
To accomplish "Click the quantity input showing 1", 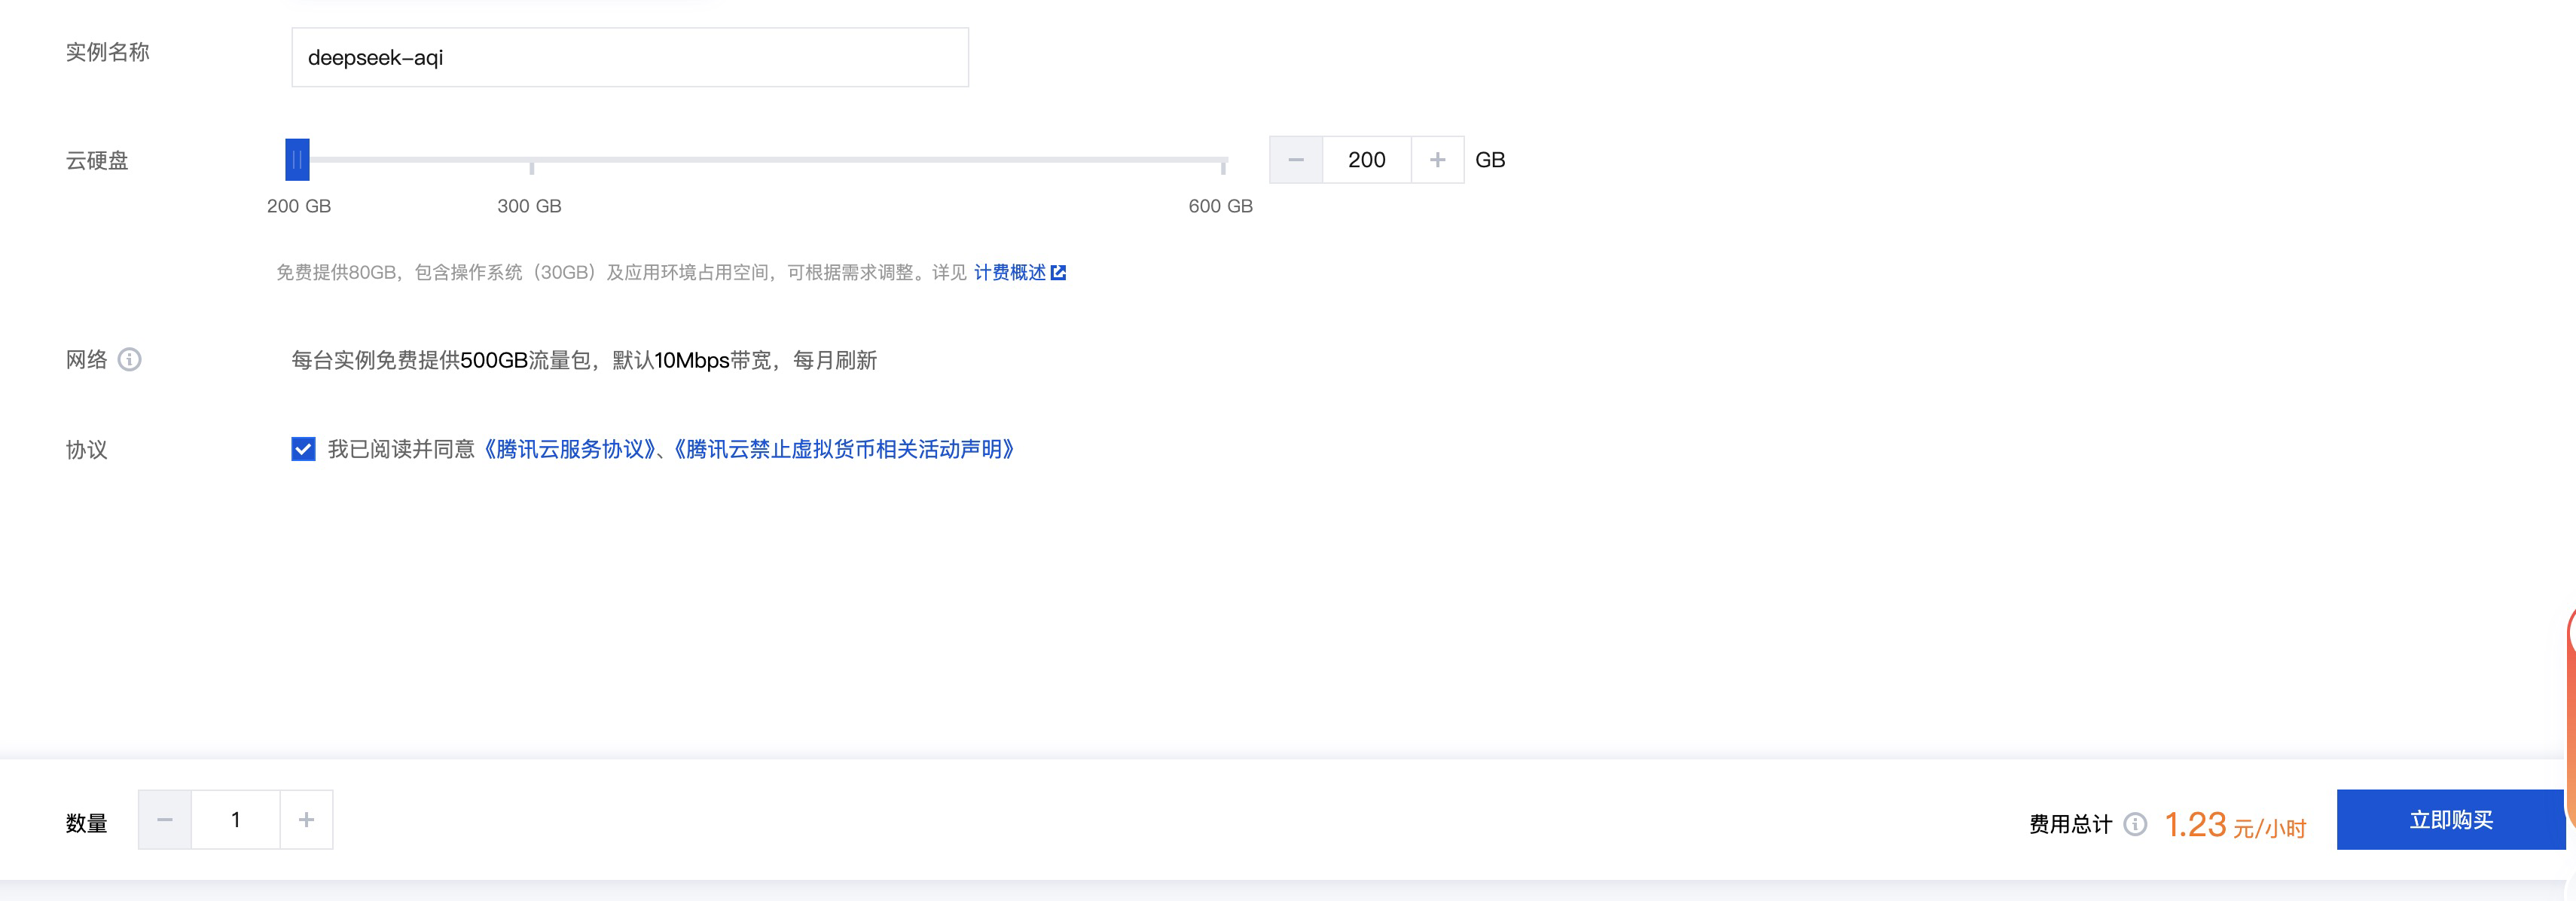I will pos(235,819).
